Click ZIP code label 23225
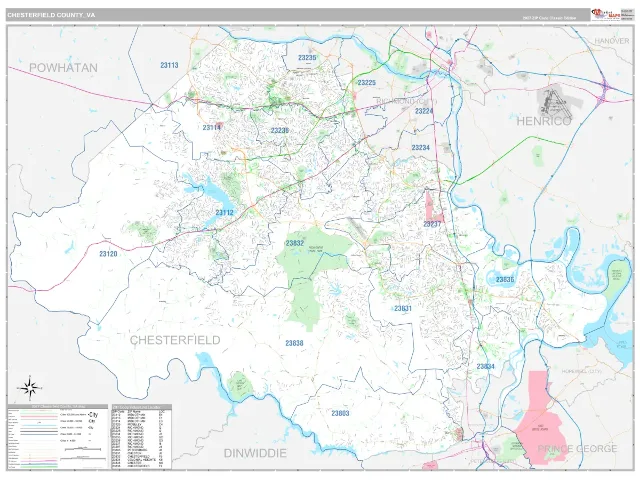This screenshot has width=640, height=480. coord(367,82)
